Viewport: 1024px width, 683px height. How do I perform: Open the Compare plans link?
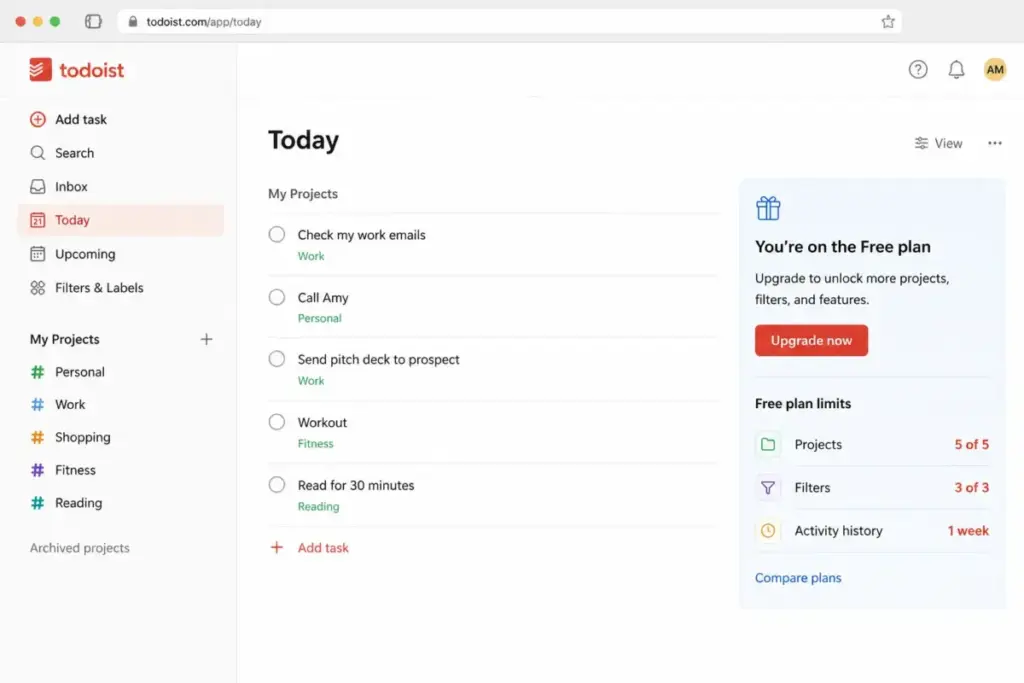798,578
